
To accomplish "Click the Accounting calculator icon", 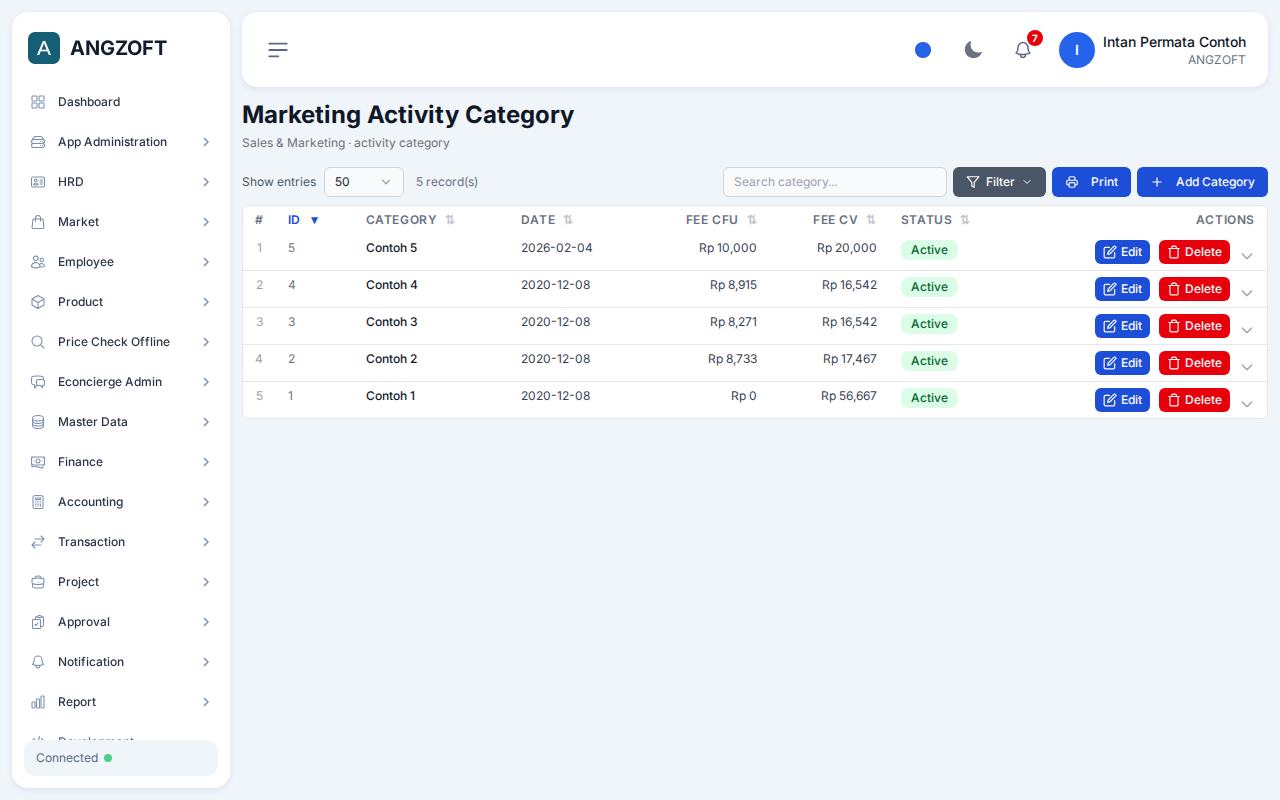I will (x=38, y=502).
